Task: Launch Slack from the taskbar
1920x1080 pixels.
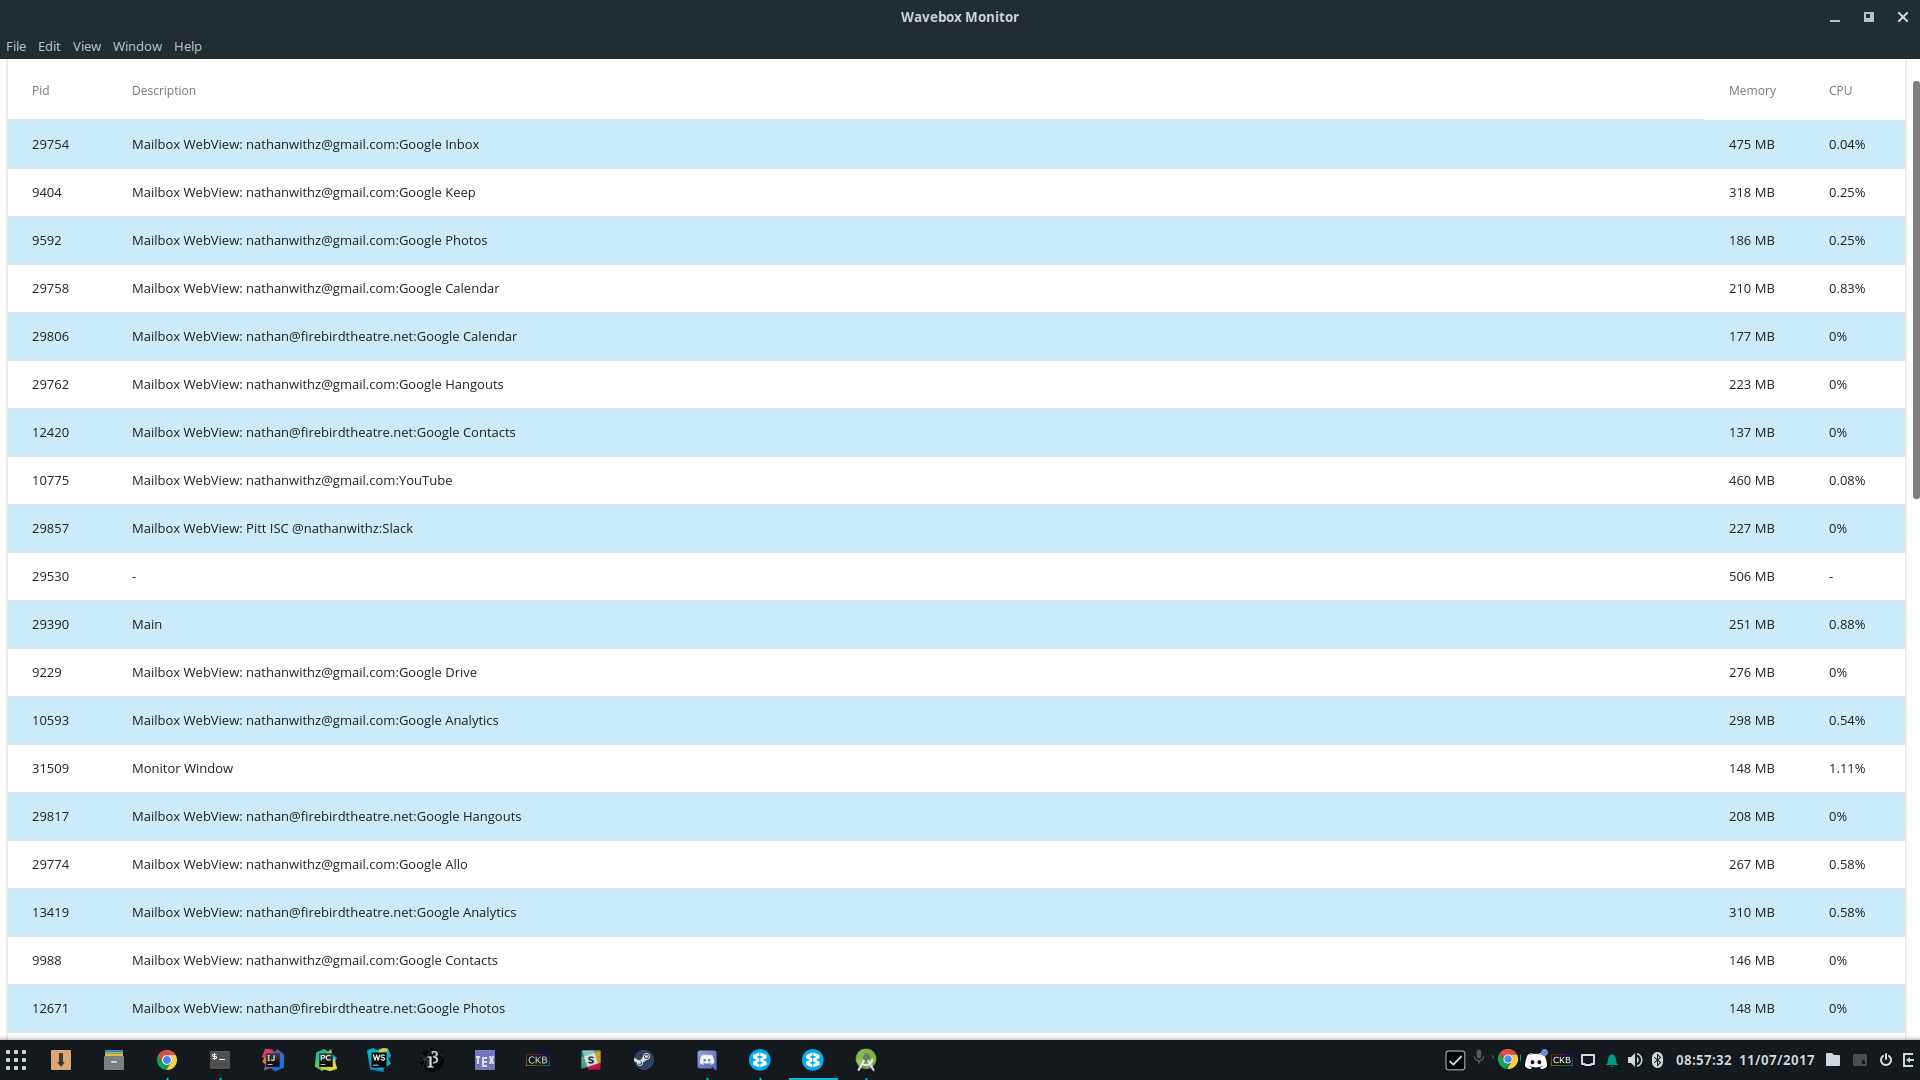Action: 591,1060
